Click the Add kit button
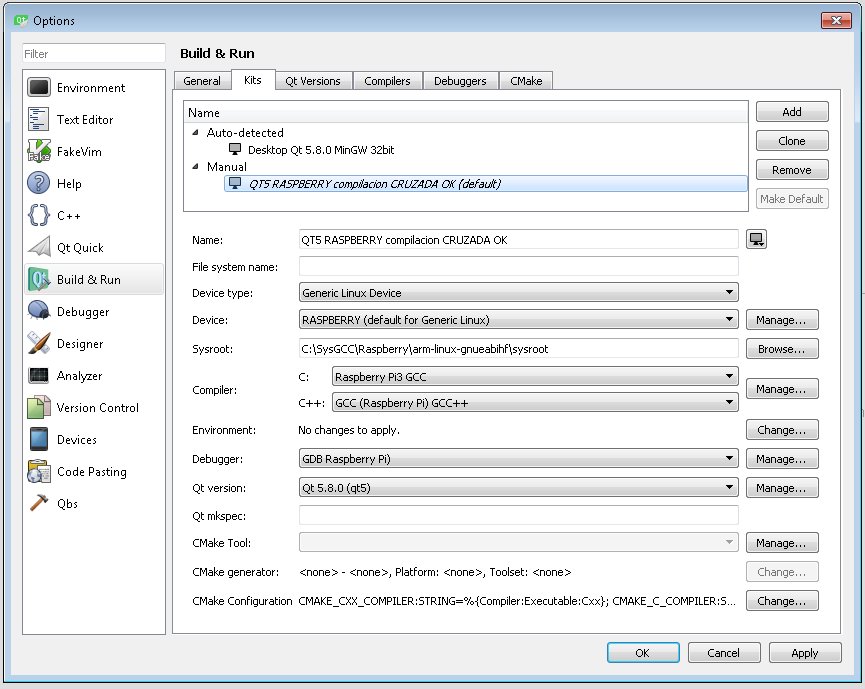This screenshot has width=865, height=689. pos(792,112)
